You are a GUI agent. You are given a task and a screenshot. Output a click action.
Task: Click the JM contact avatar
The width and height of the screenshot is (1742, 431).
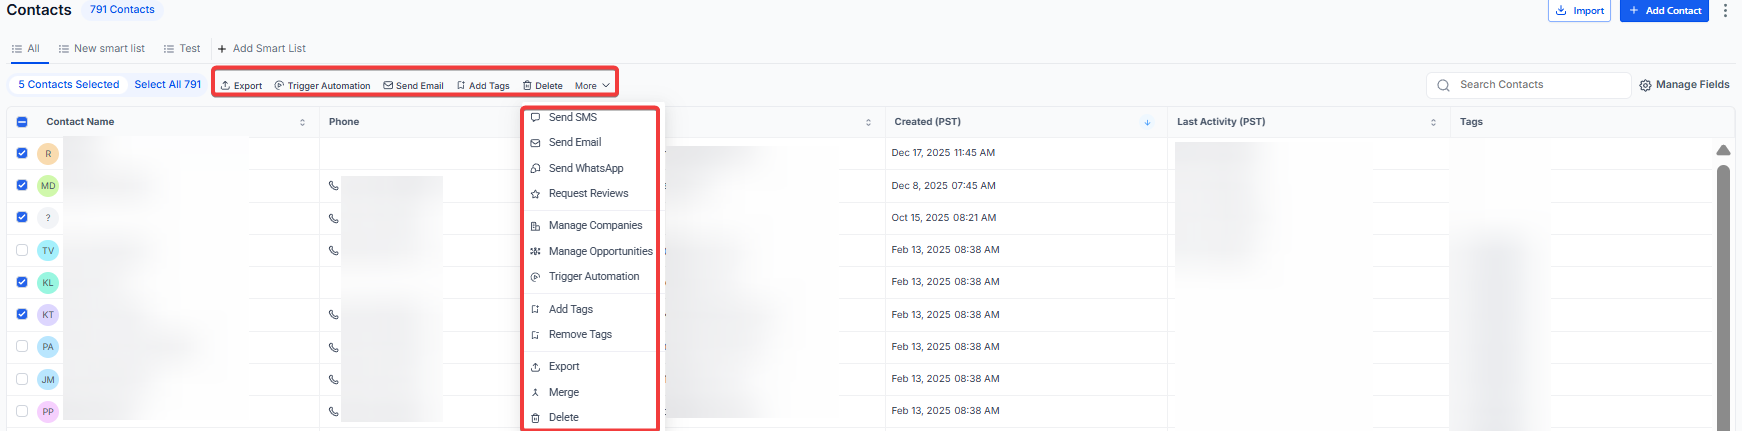48,379
